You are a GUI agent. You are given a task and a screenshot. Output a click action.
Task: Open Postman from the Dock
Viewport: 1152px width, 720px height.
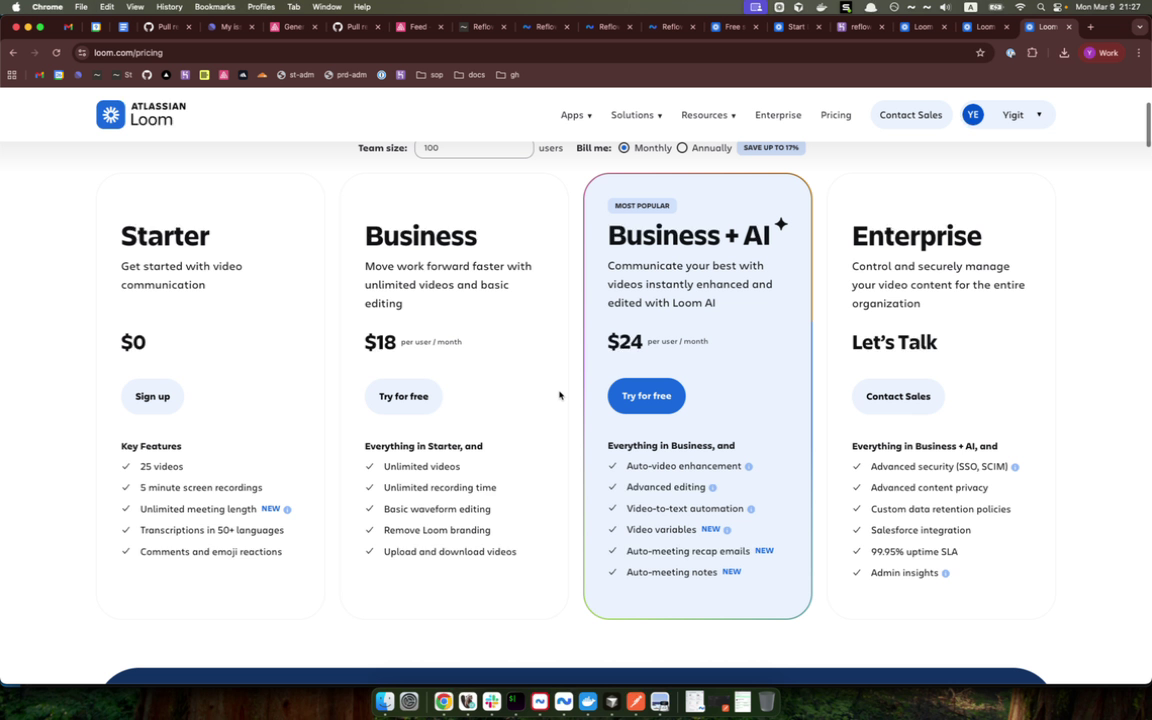point(636,702)
